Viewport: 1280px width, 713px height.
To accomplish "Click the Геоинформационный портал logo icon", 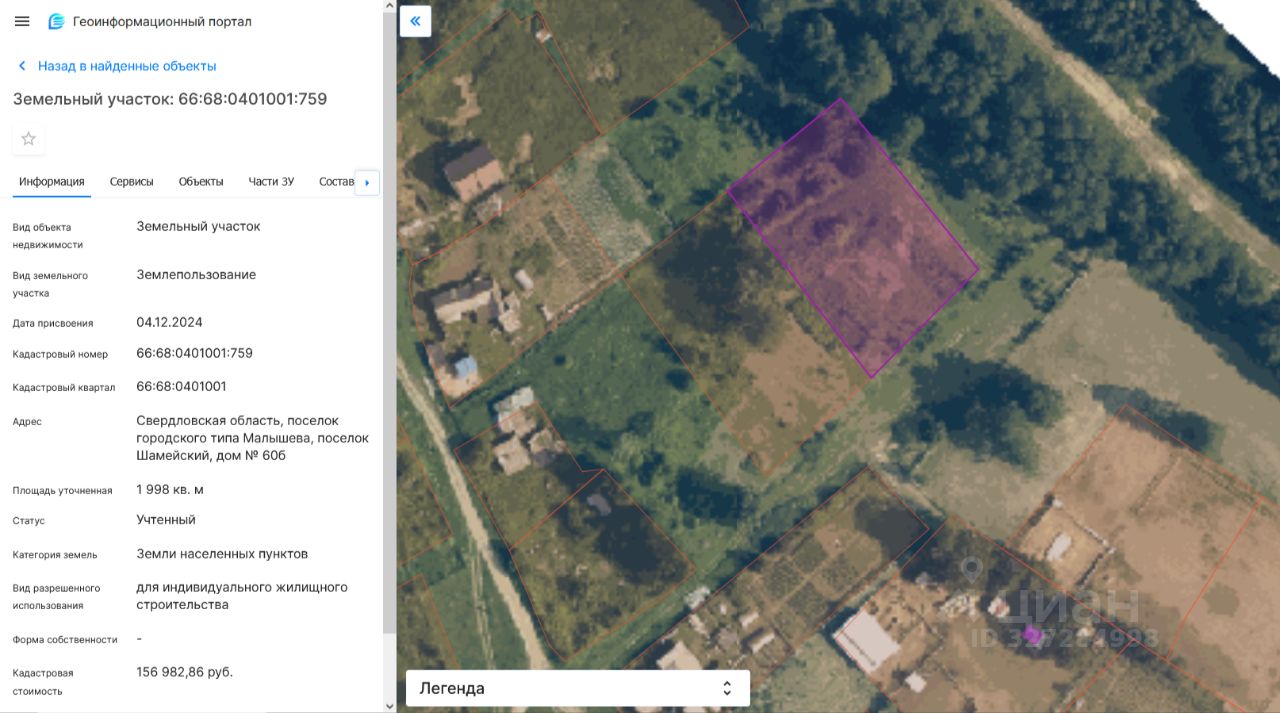I will coord(56,21).
